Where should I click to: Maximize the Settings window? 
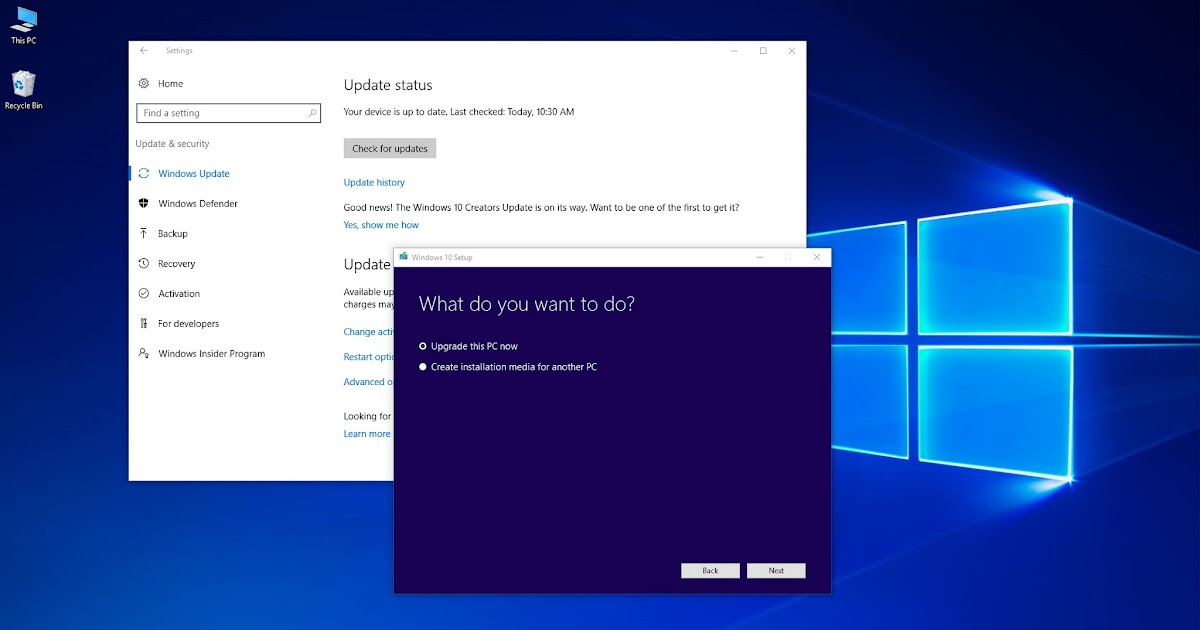763,50
